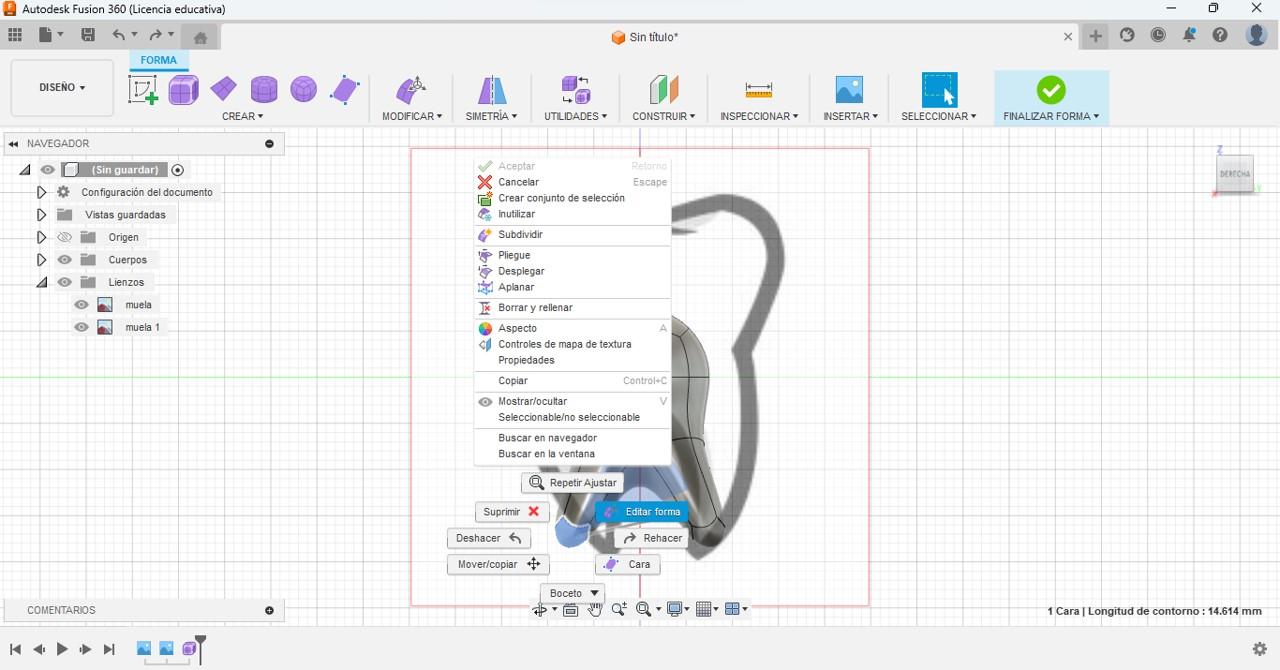
Task: Click Deshacer marking menu button
Action: pyautogui.click(x=489, y=538)
